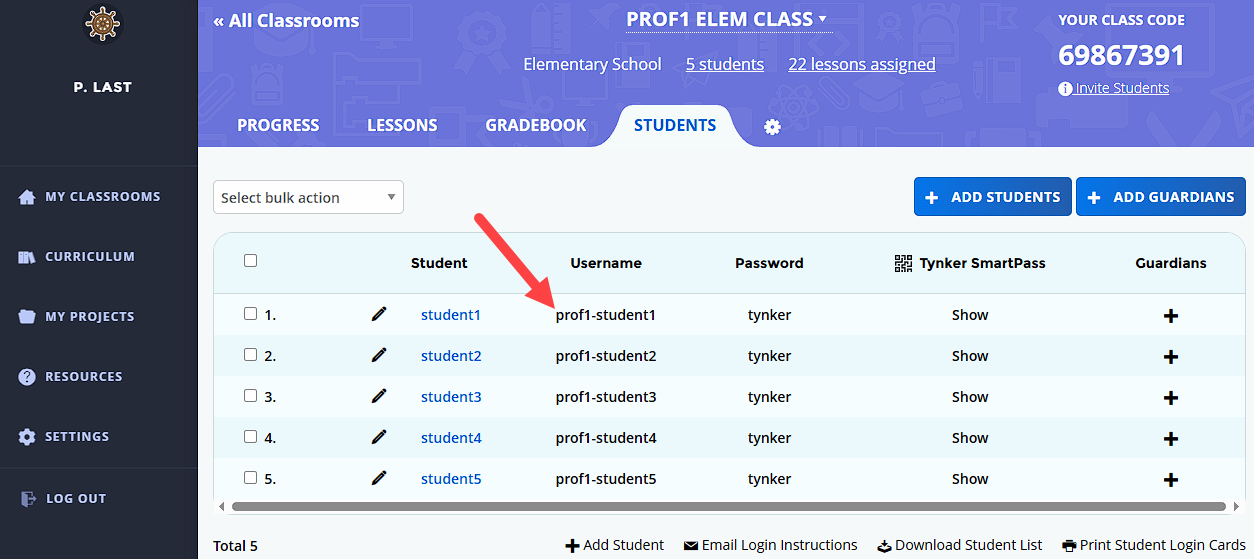Screen dimensions: 1254x559
Task: Open My Projects folder in sidebar
Action: click(x=89, y=317)
